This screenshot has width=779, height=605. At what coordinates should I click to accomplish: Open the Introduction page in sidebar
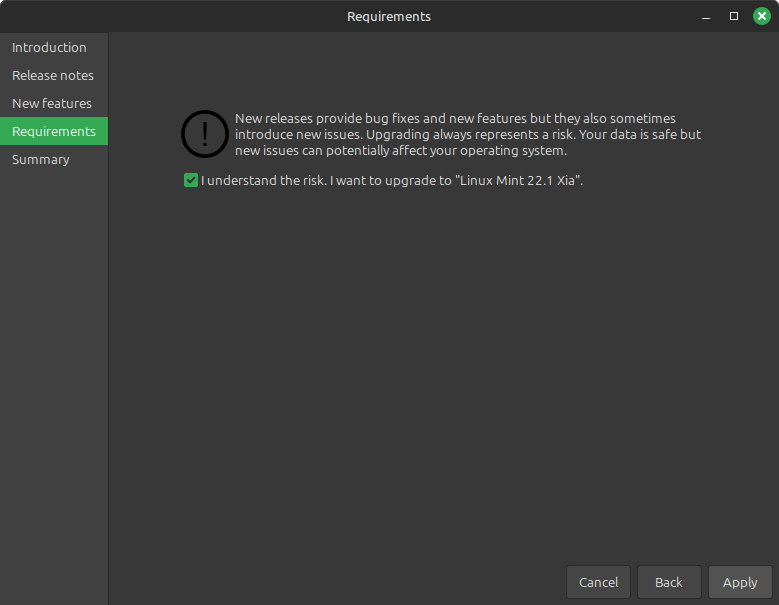point(49,47)
